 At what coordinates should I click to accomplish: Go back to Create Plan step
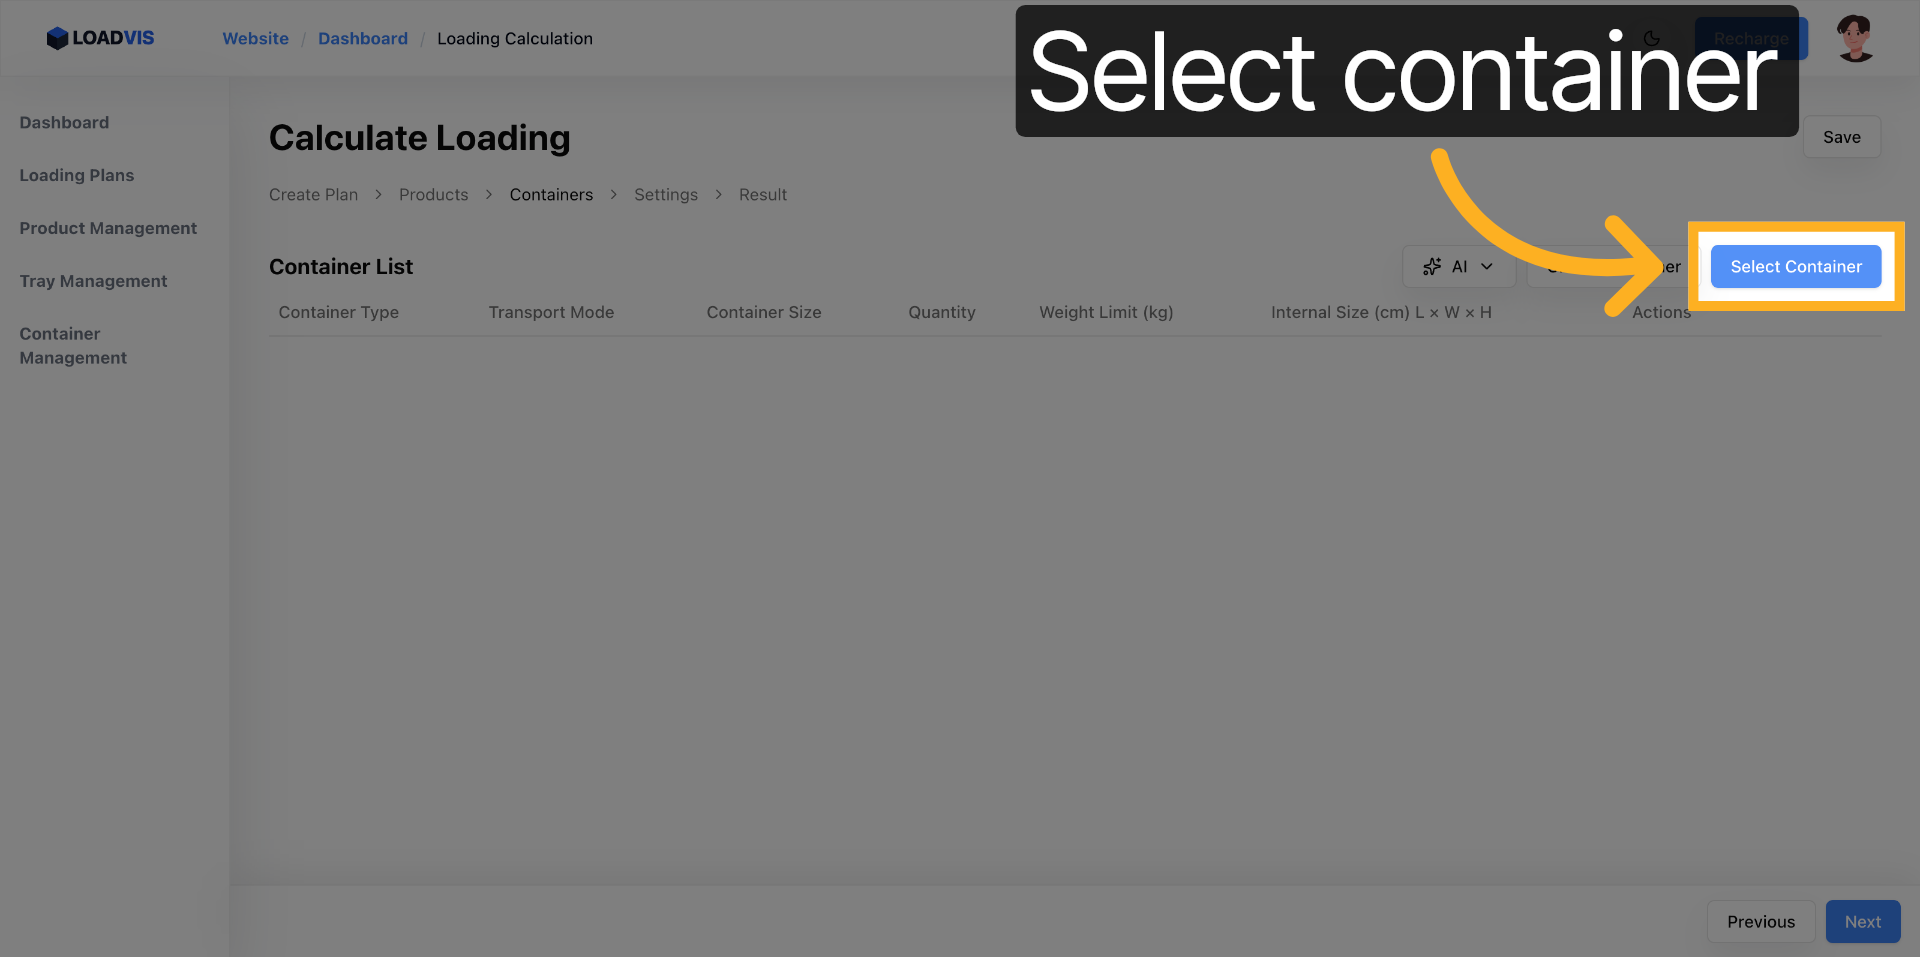pos(313,195)
